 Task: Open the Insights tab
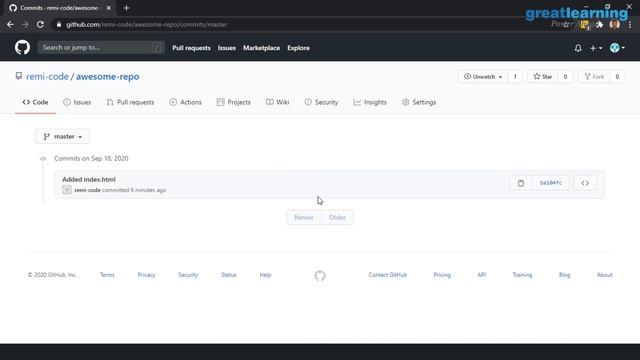click(370, 102)
